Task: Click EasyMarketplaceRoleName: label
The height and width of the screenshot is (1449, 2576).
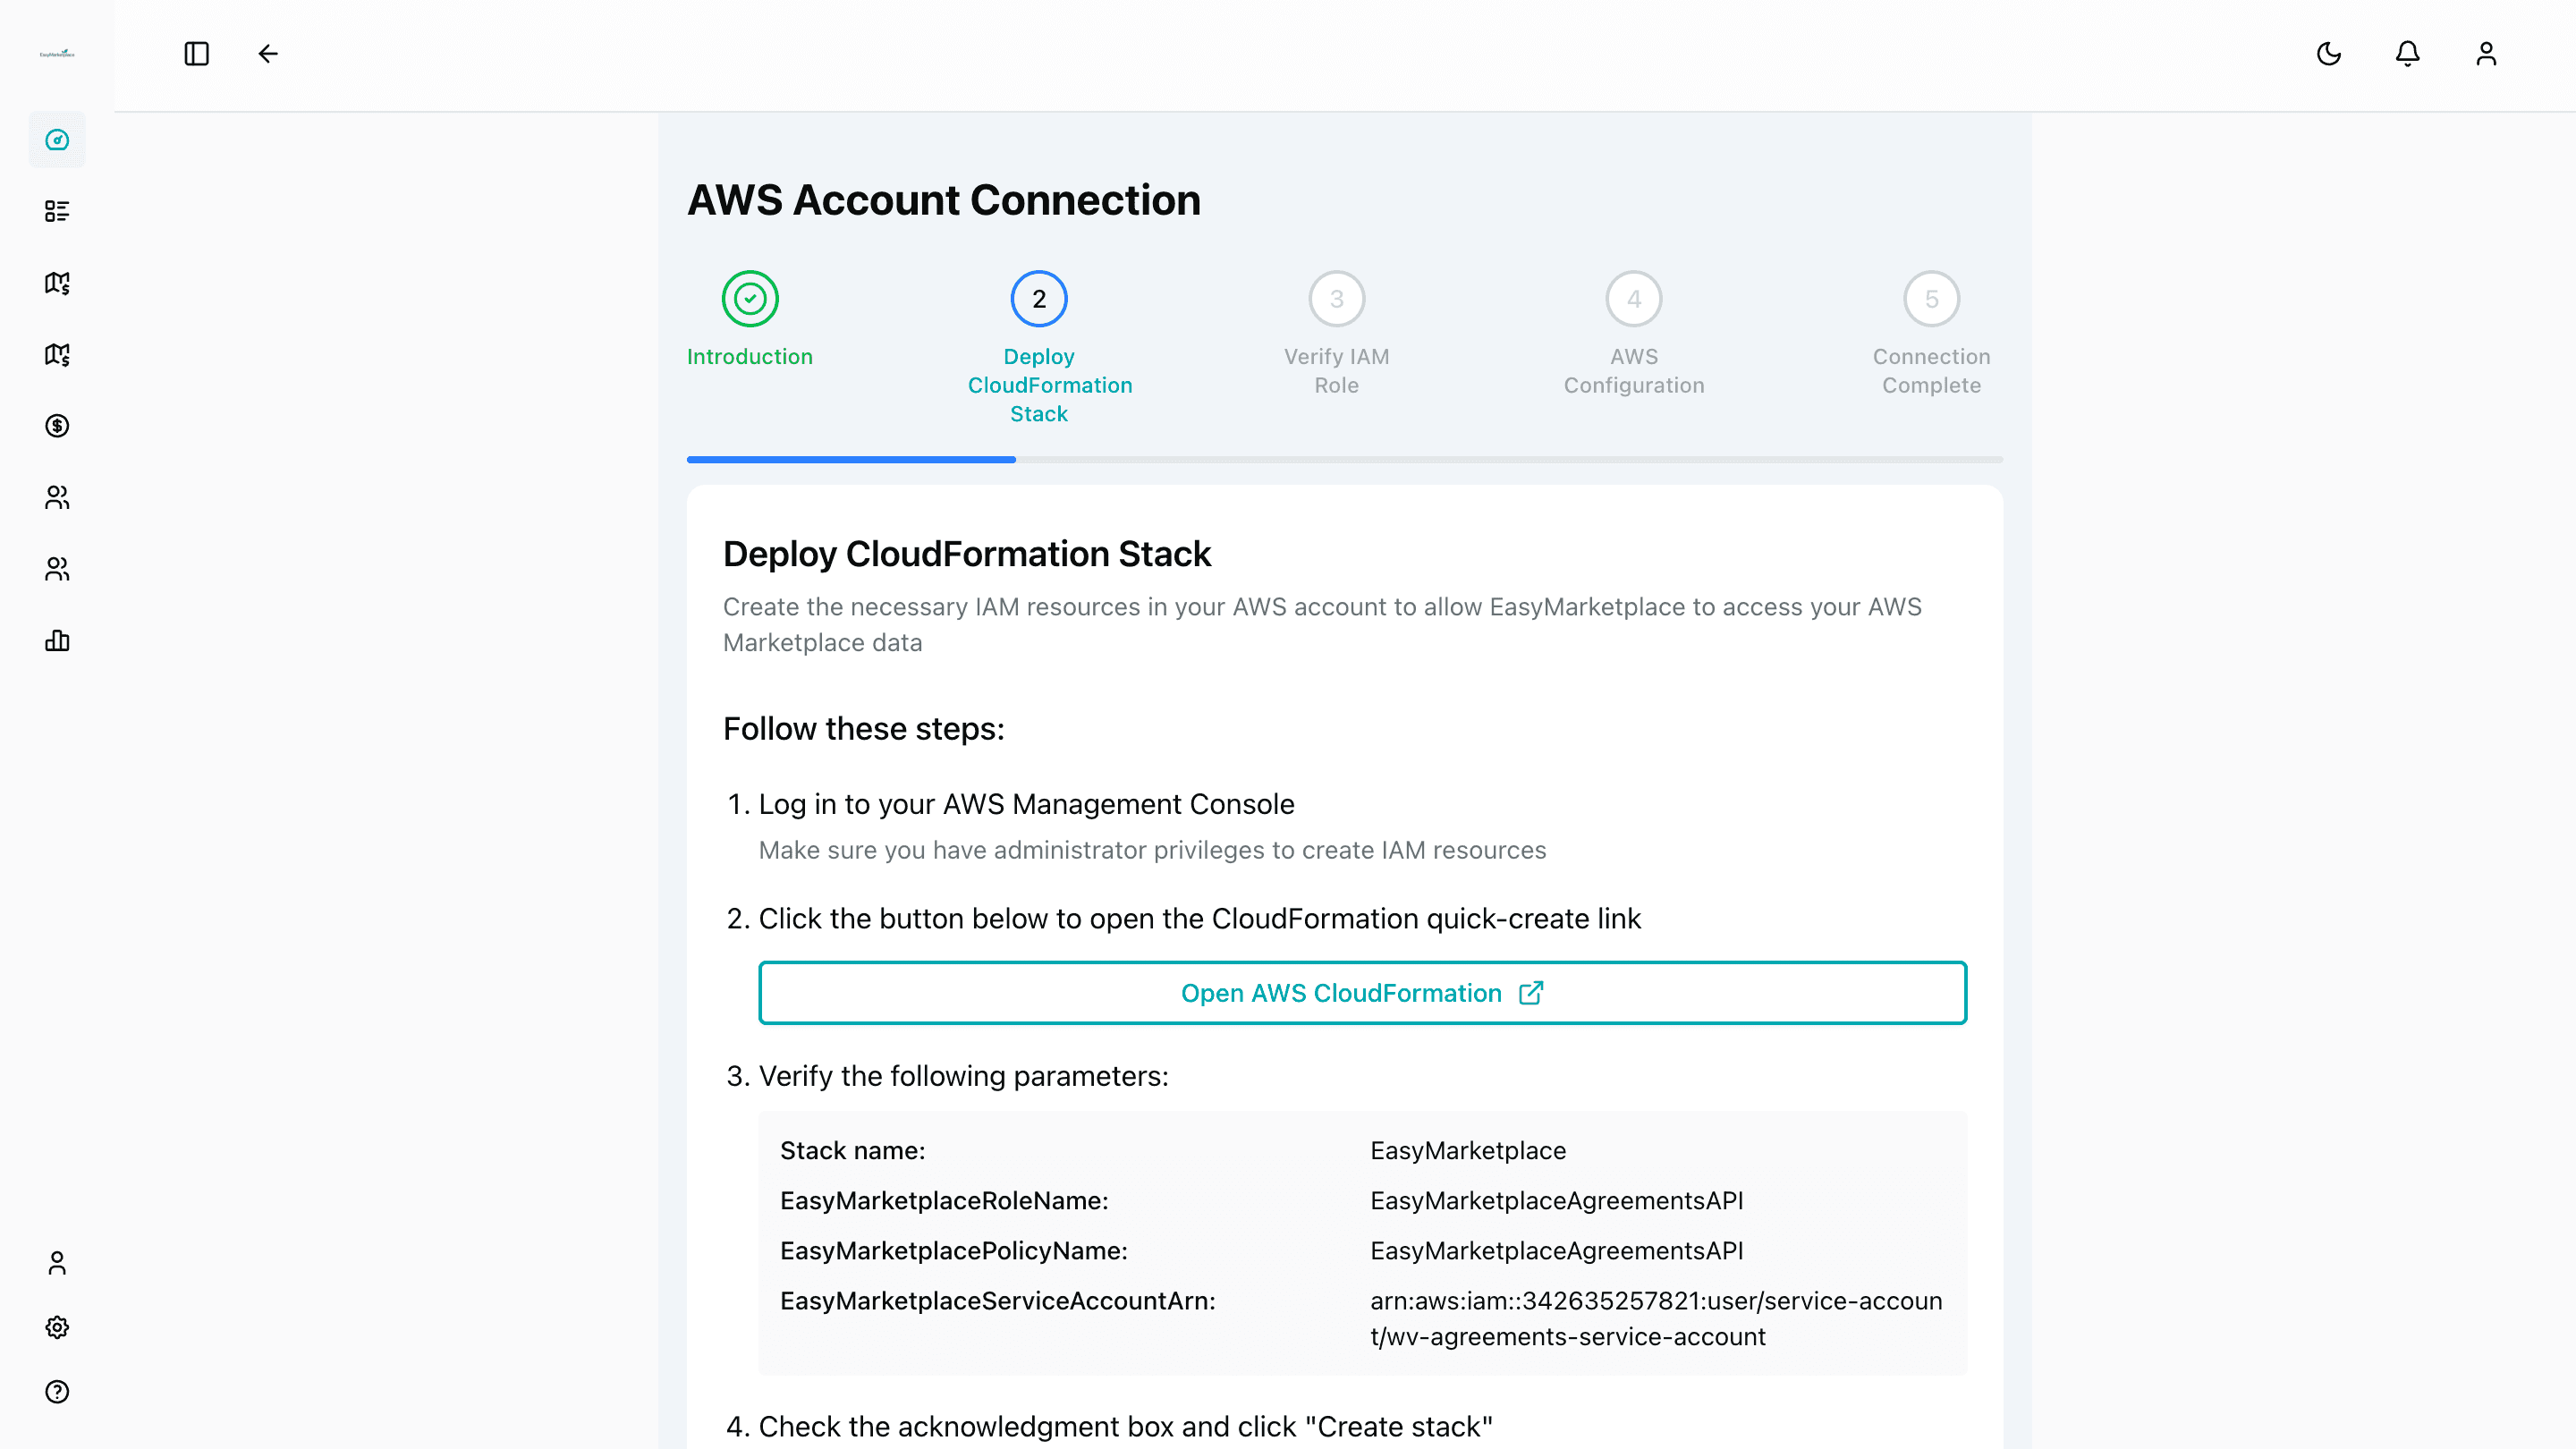Action: (944, 1201)
